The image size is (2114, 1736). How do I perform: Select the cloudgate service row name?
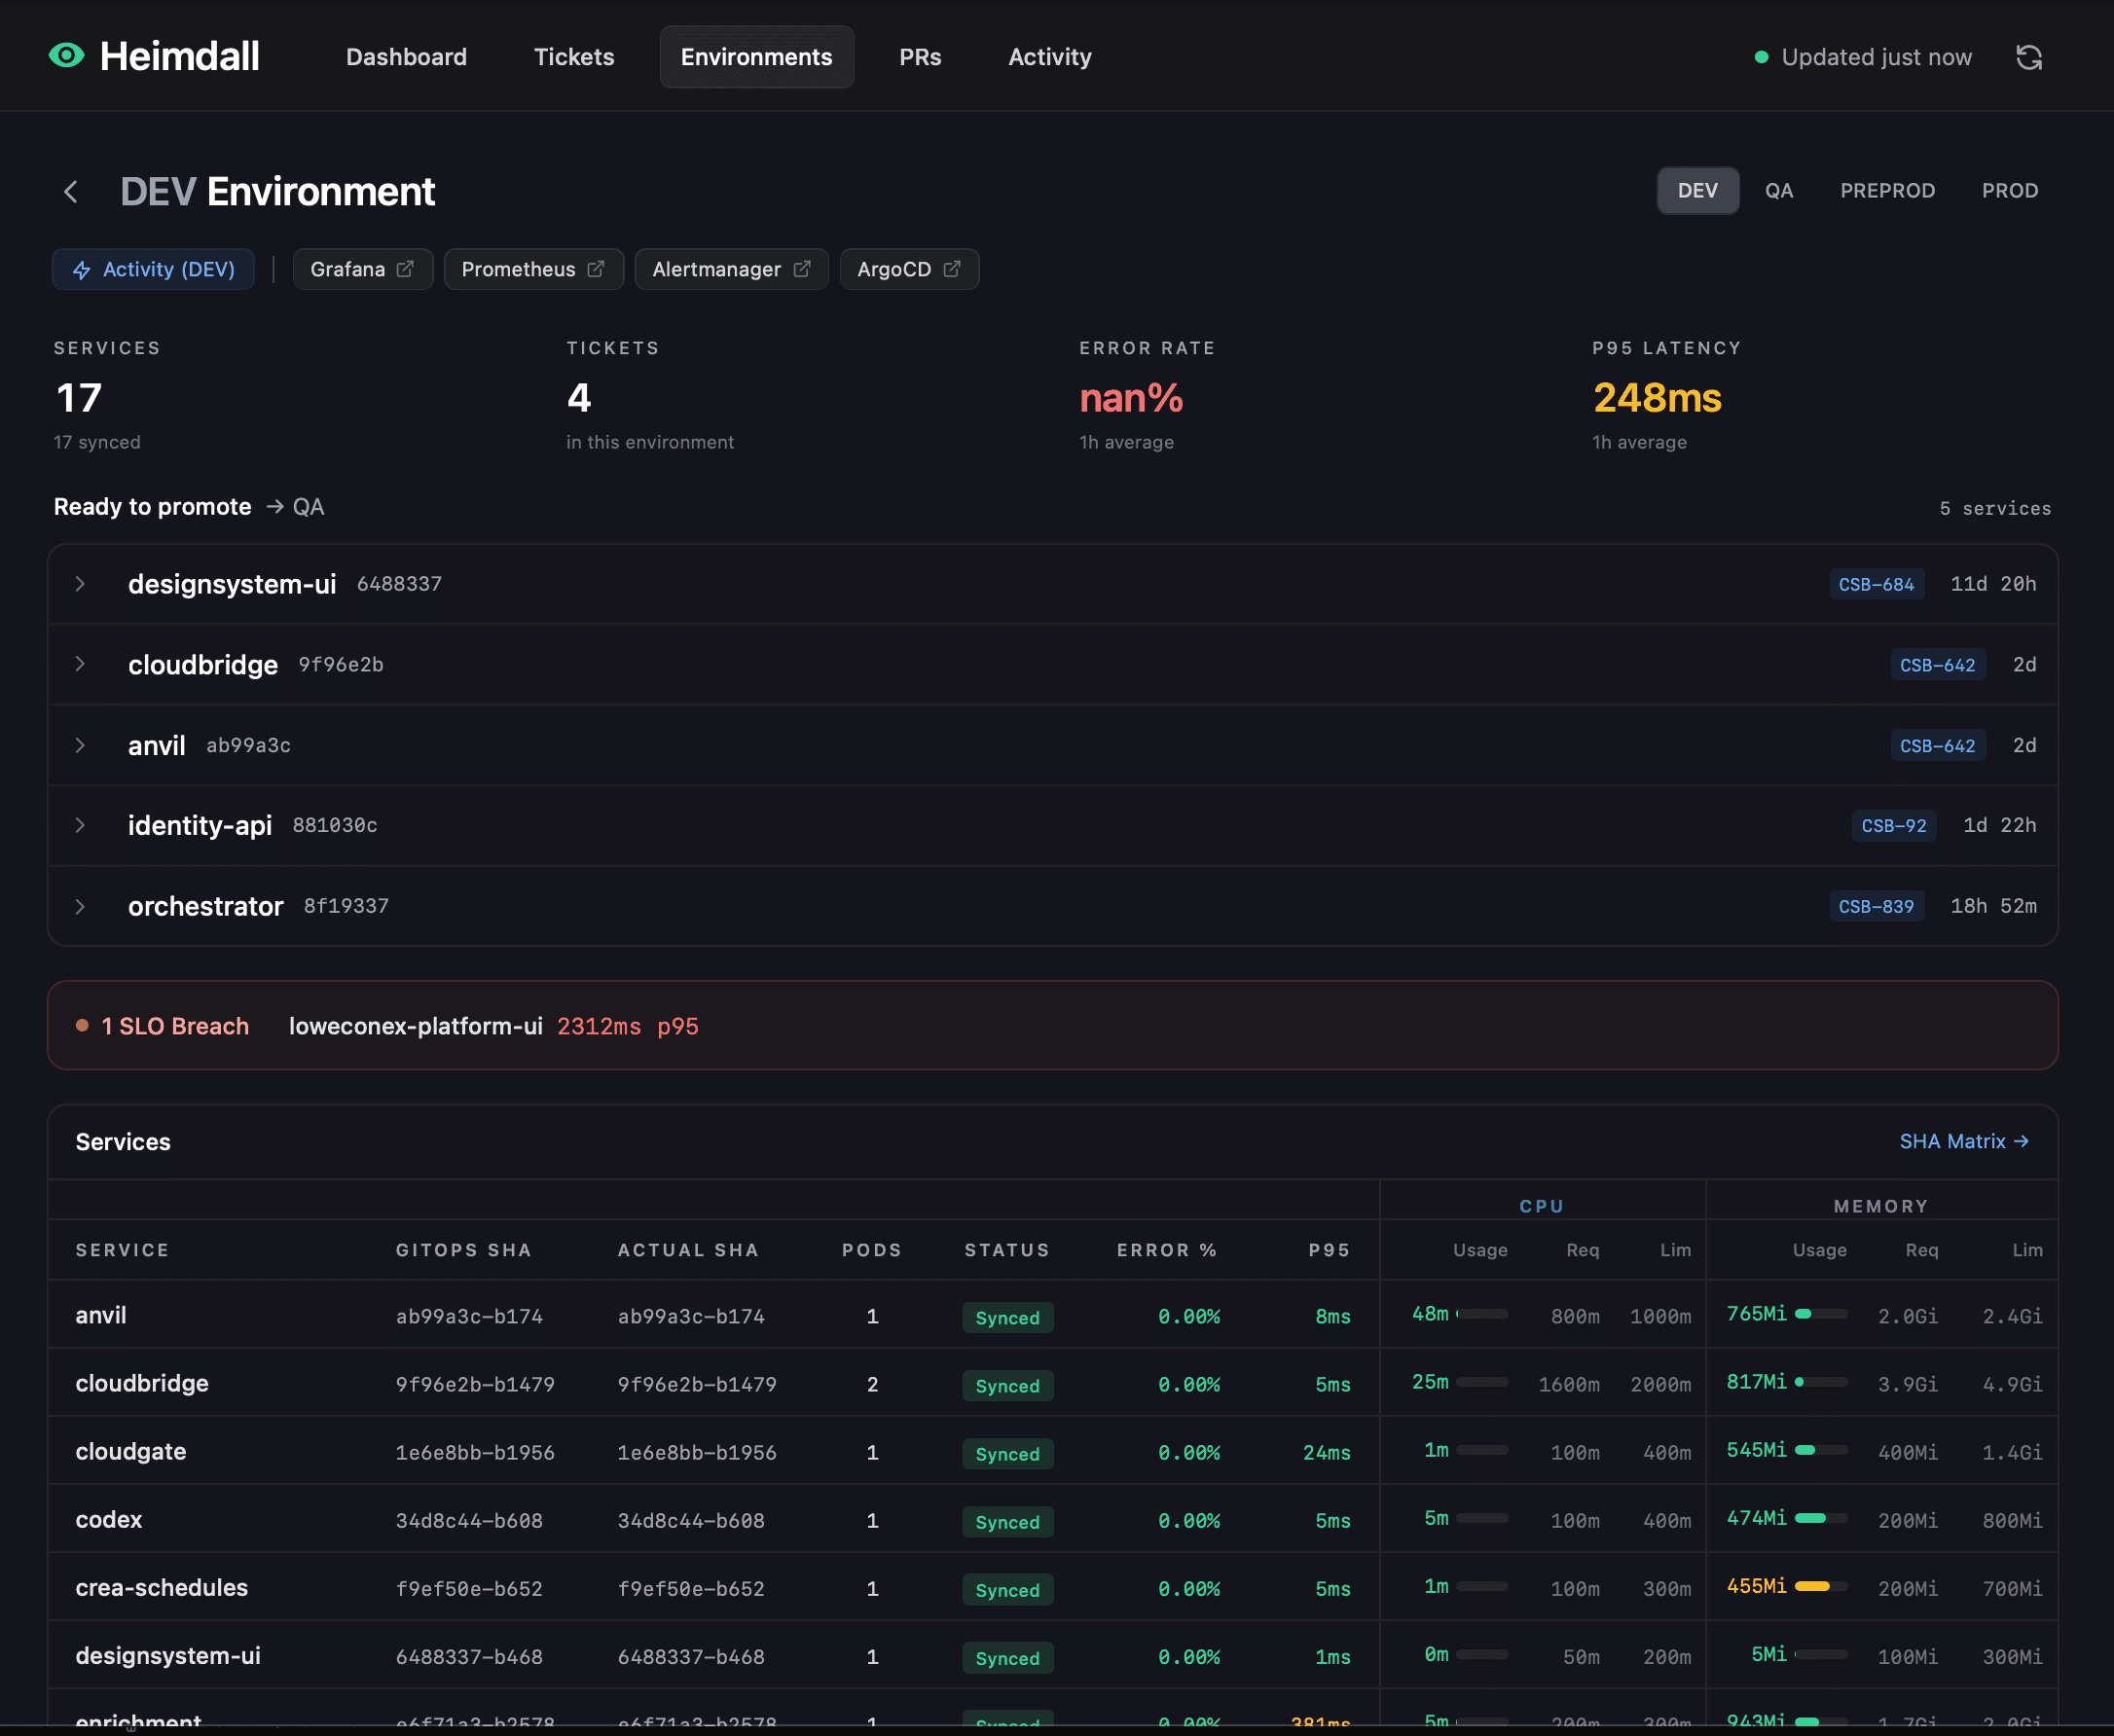pos(131,1451)
